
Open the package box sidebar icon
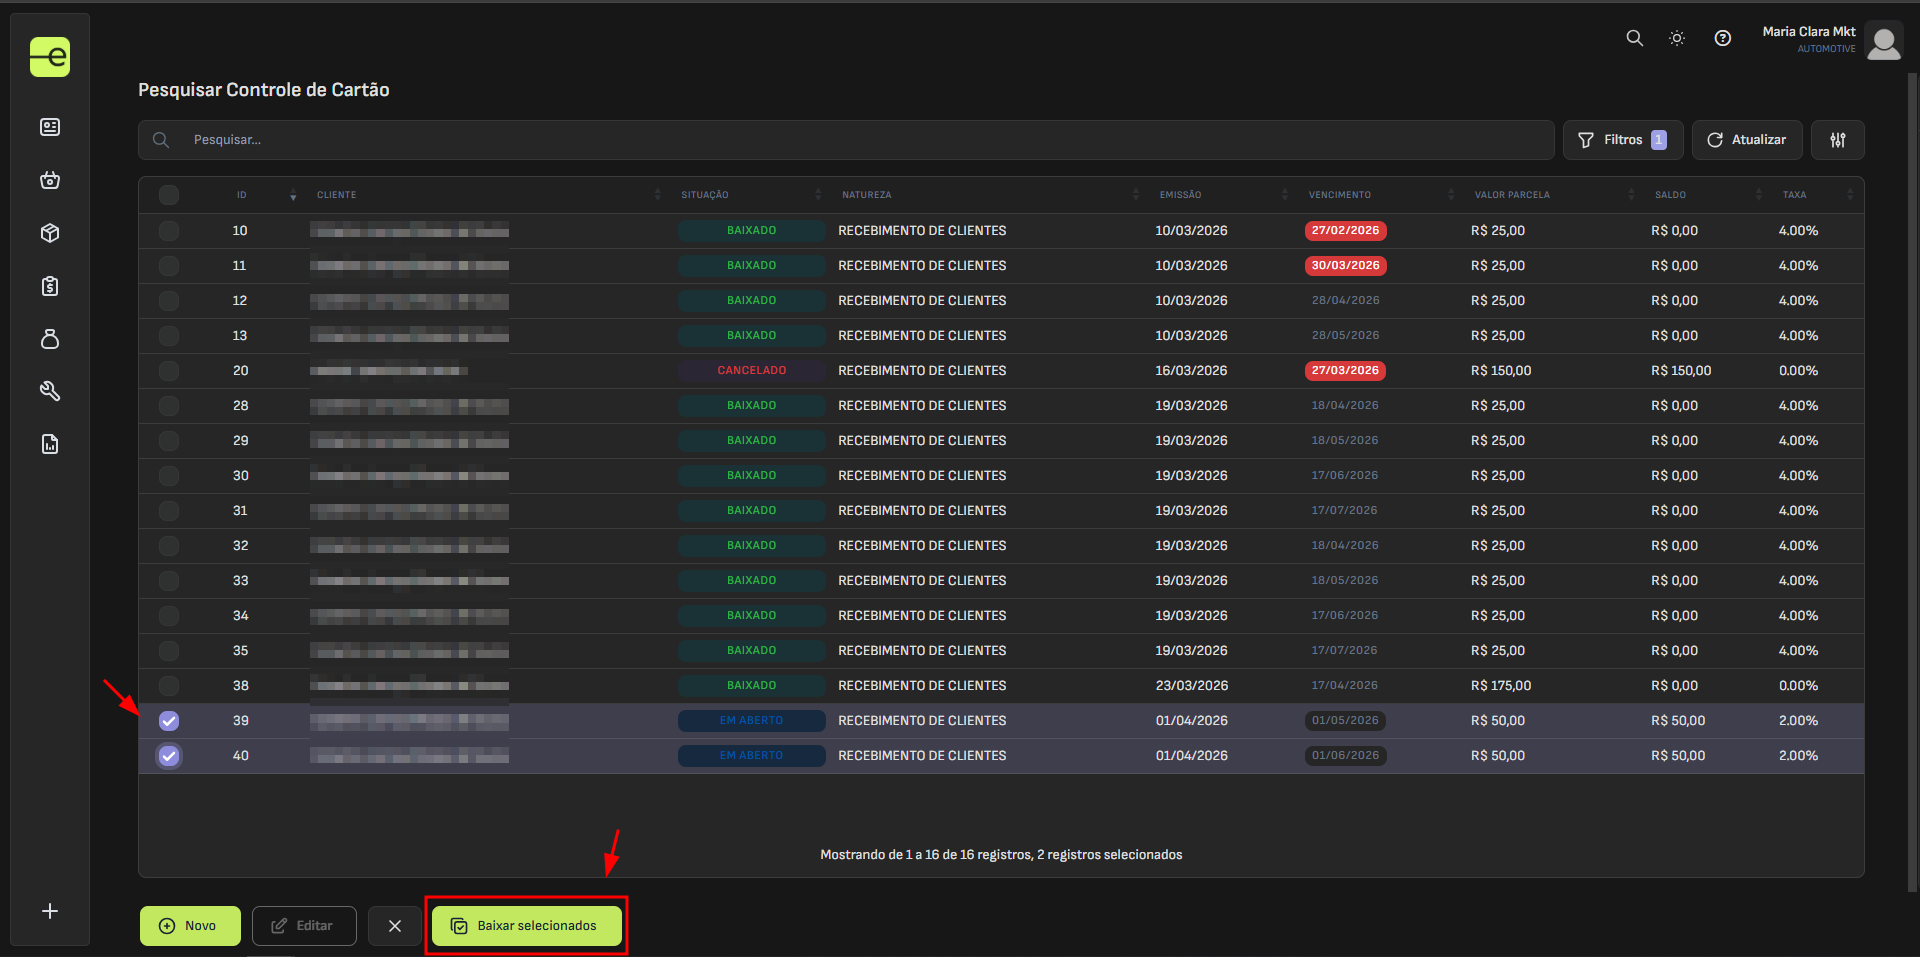[50, 233]
